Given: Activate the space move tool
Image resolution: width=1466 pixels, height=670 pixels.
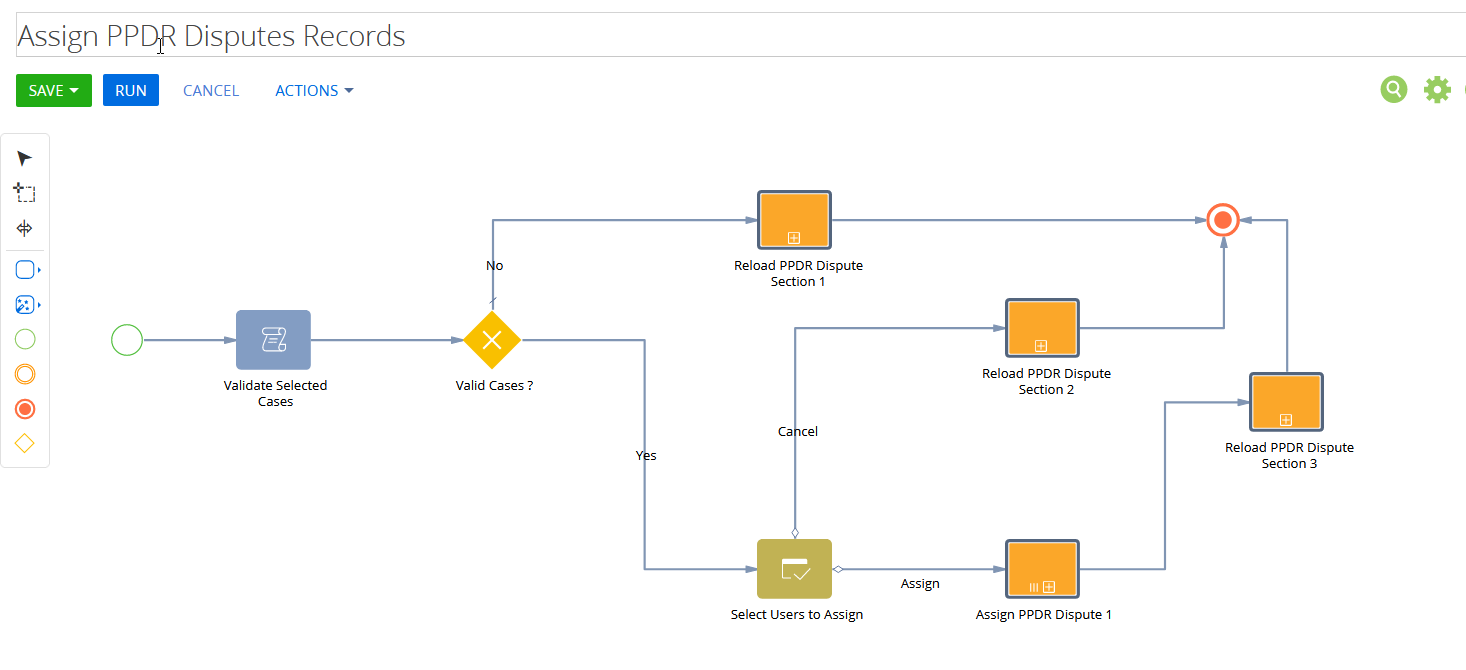Looking at the screenshot, I should click(x=25, y=228).
